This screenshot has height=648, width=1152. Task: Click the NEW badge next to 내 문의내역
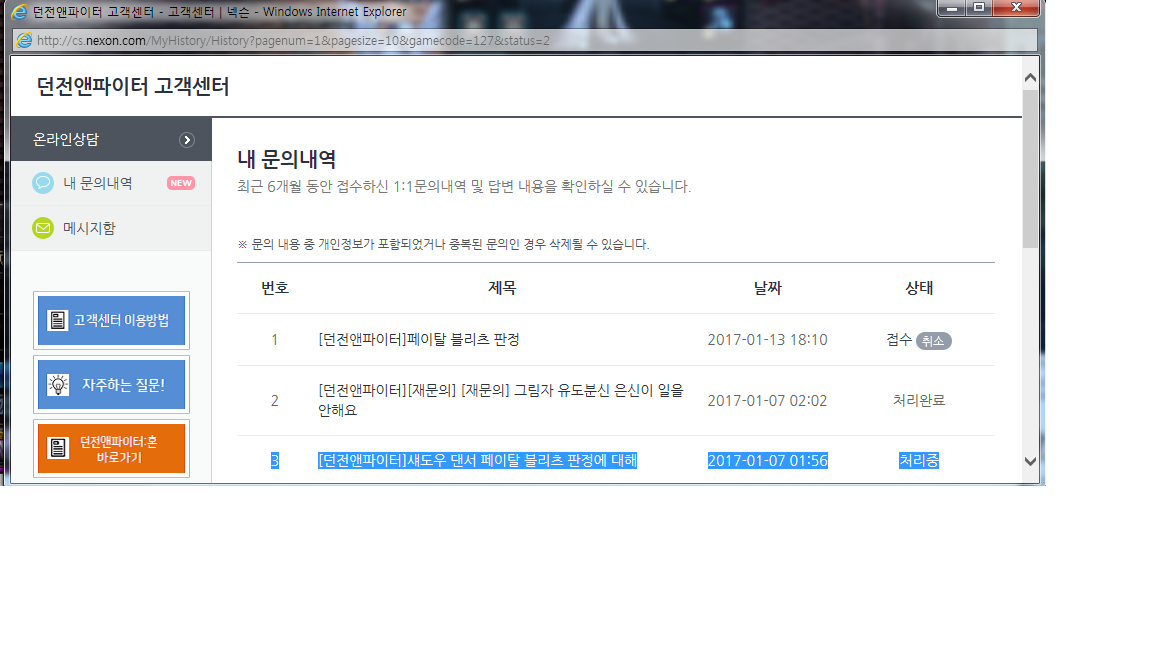(x=181, y=183)
